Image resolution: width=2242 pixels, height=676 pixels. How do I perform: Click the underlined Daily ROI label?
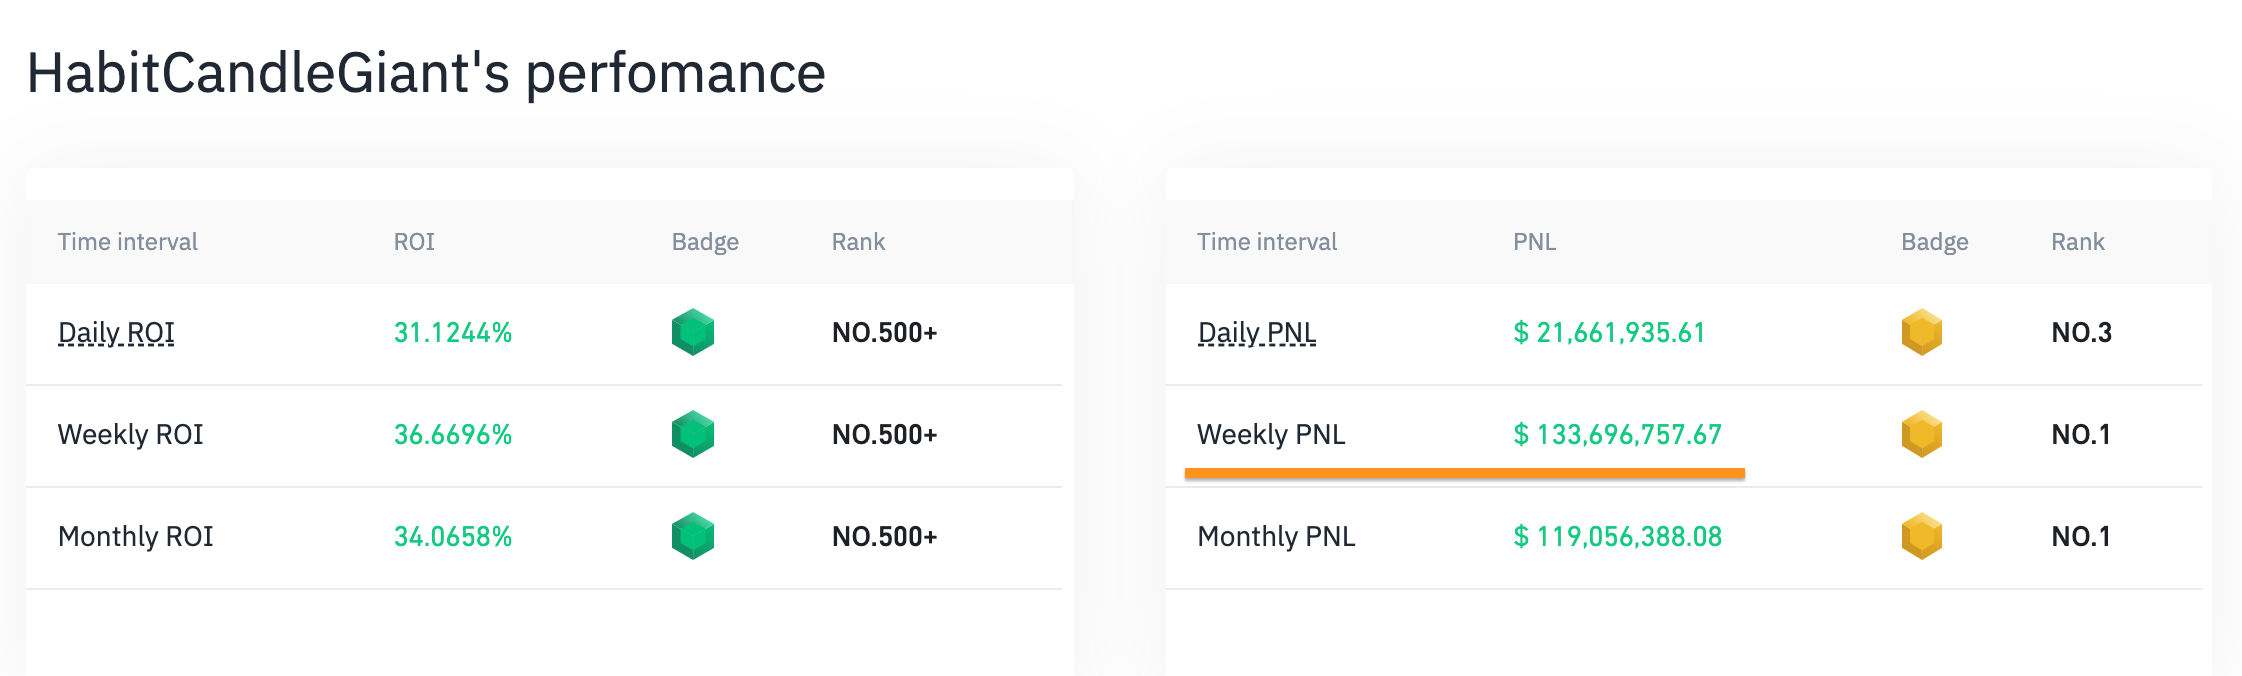coord(116,332)
